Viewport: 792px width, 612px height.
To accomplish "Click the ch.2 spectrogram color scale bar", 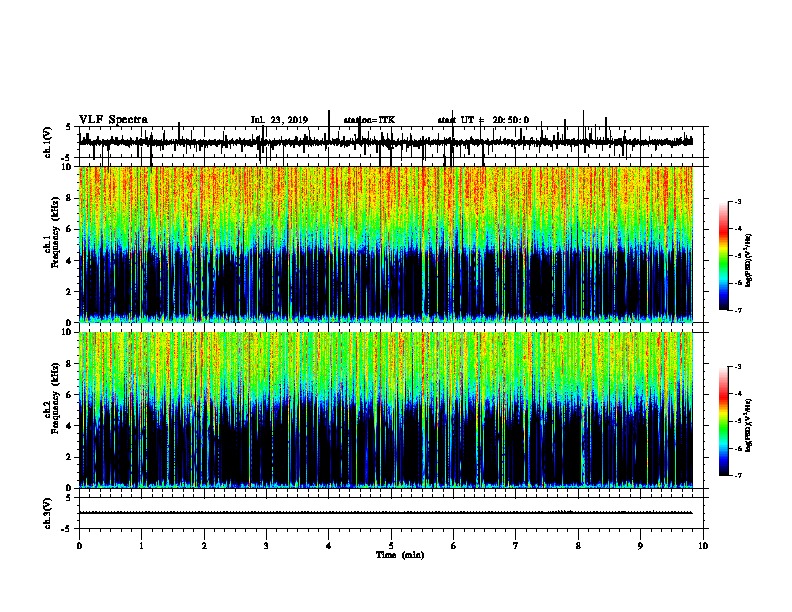I will coord(724,421).
